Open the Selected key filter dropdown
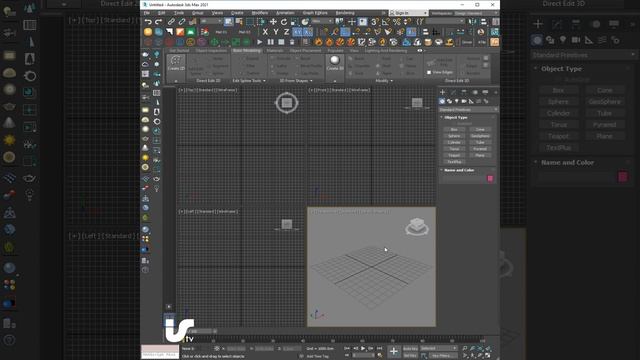Viewport: 640px width, 360px height. [439, 348]
